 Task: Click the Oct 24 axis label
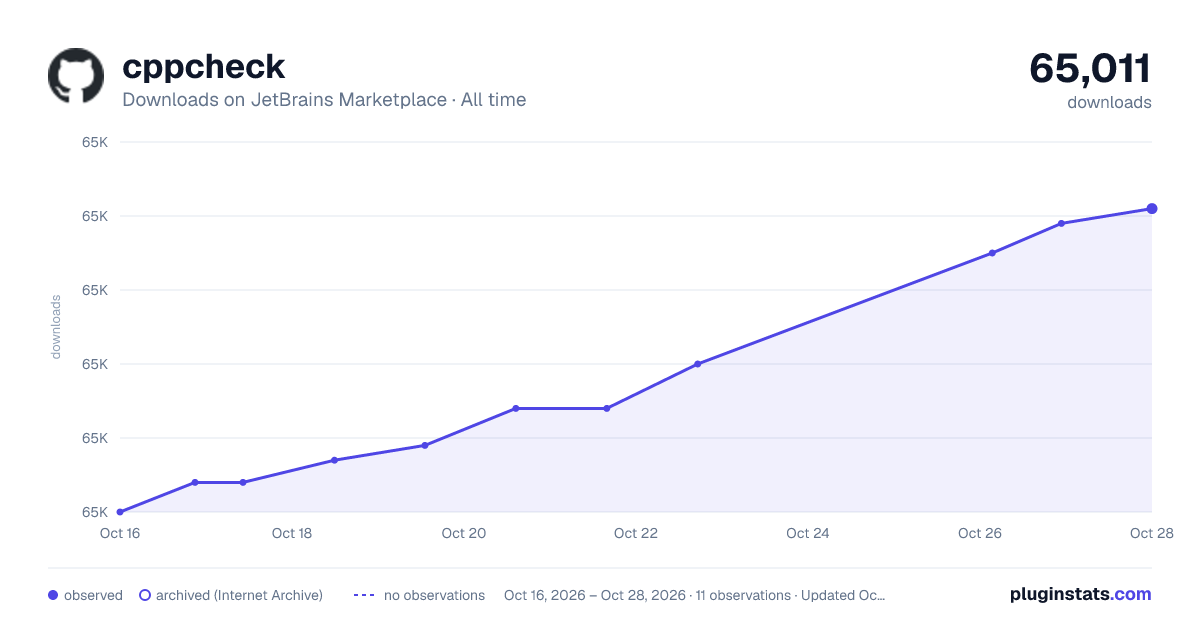click(x=808, y=533)
